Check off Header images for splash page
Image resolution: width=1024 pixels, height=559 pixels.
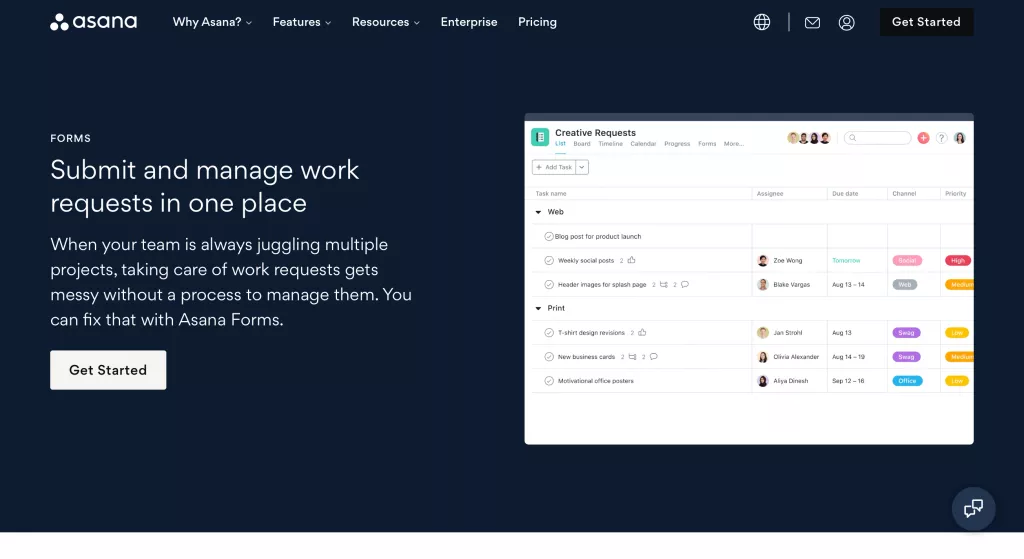point(549,285)
